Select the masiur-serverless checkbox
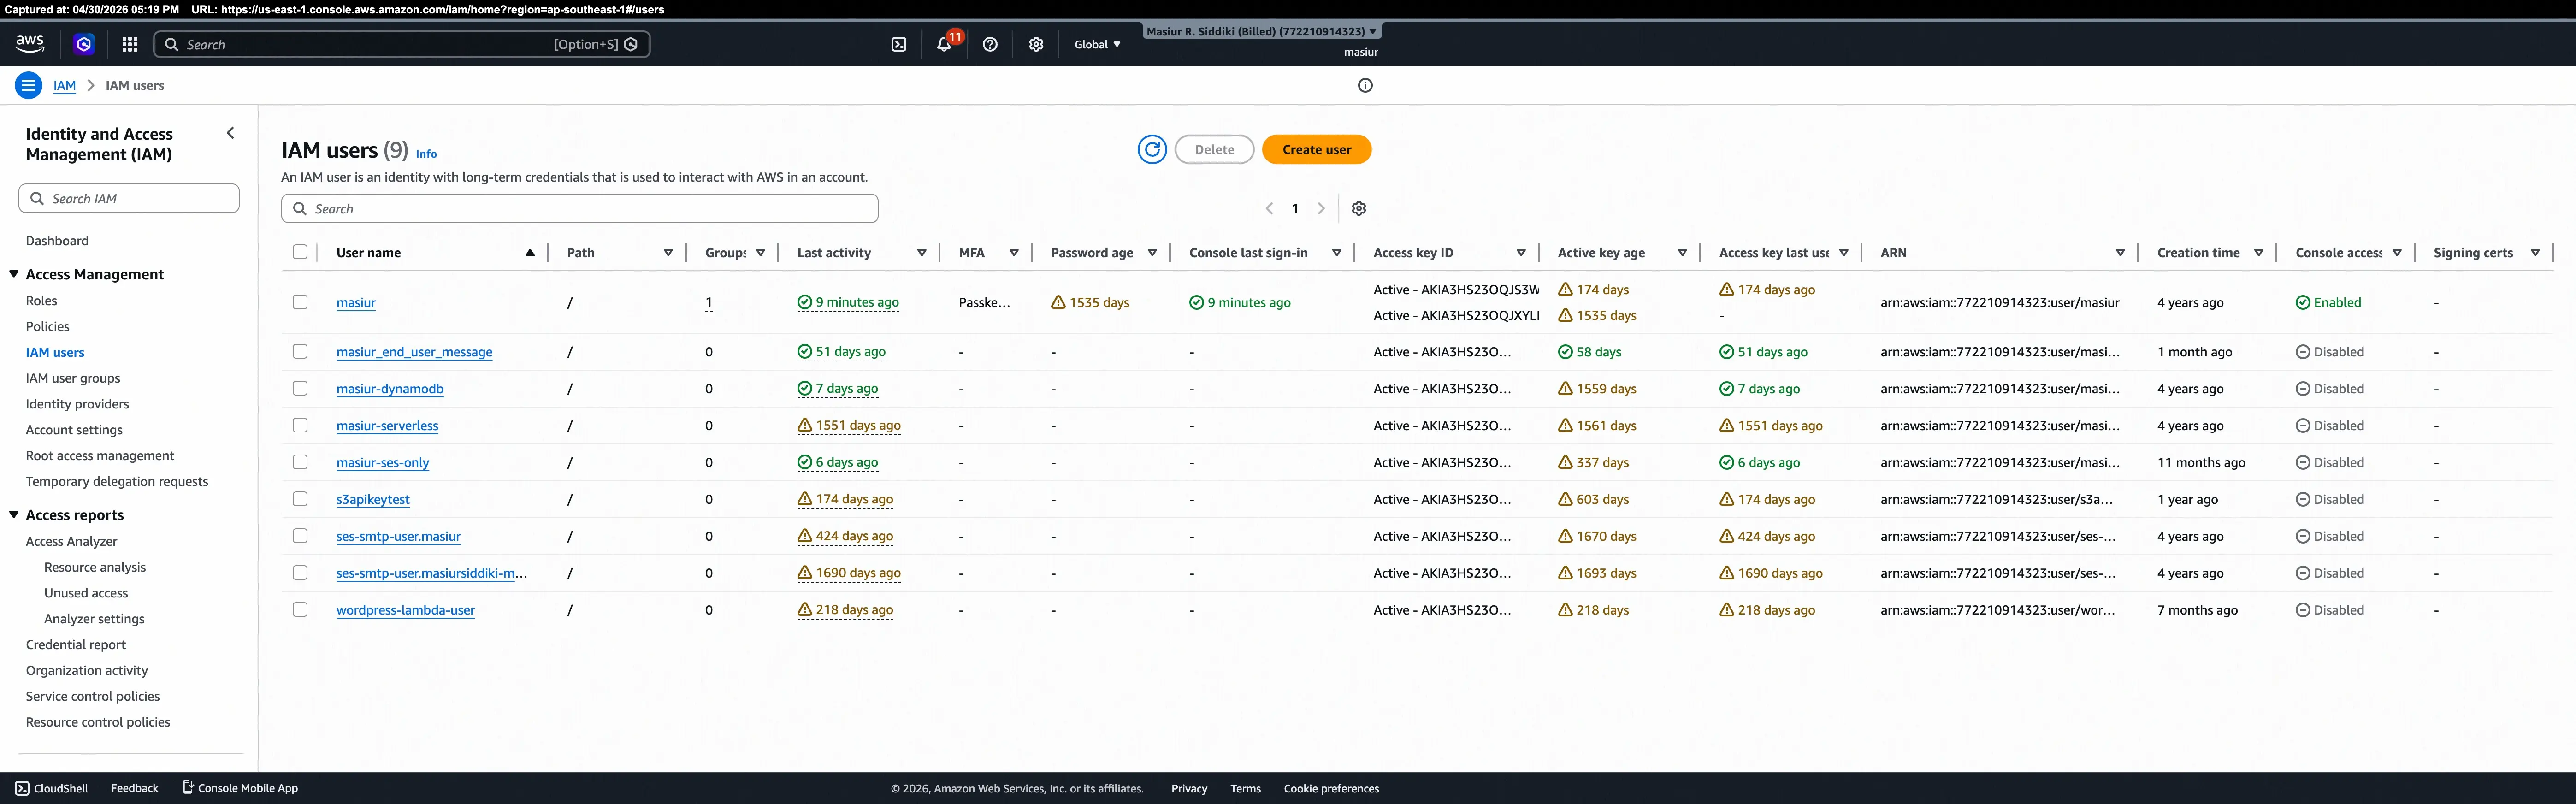 (x=300, y=425)
